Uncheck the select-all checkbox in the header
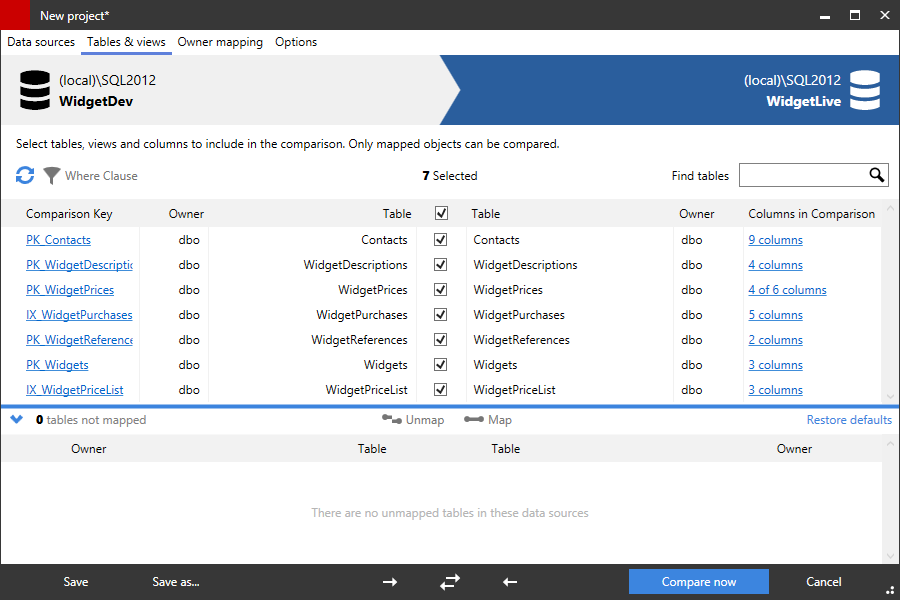This screenshot has width=900, height=600. click(440, 213)
